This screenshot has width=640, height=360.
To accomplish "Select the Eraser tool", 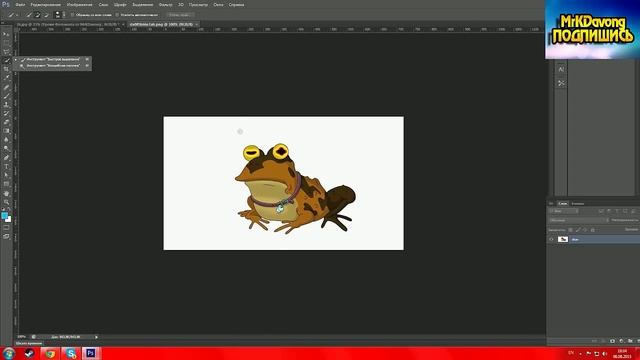I will point(6,122).
